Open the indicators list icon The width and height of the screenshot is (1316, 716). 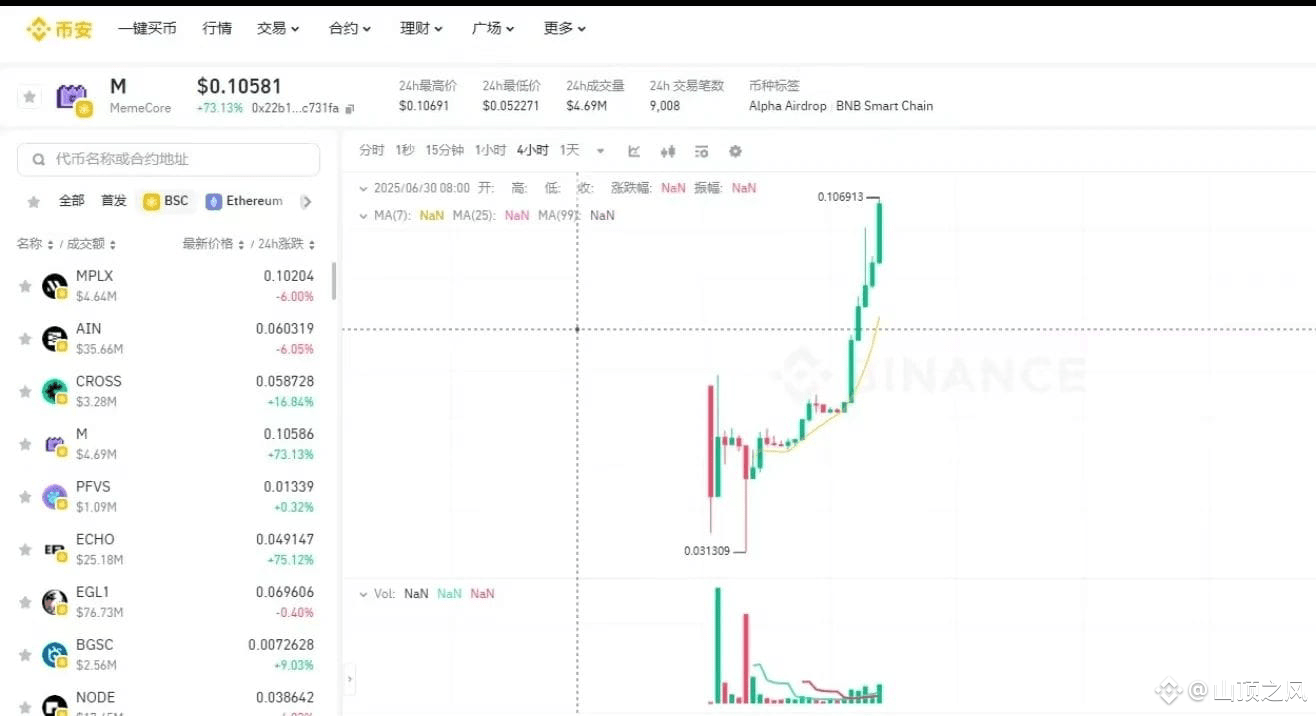click(x=701, y=151)
